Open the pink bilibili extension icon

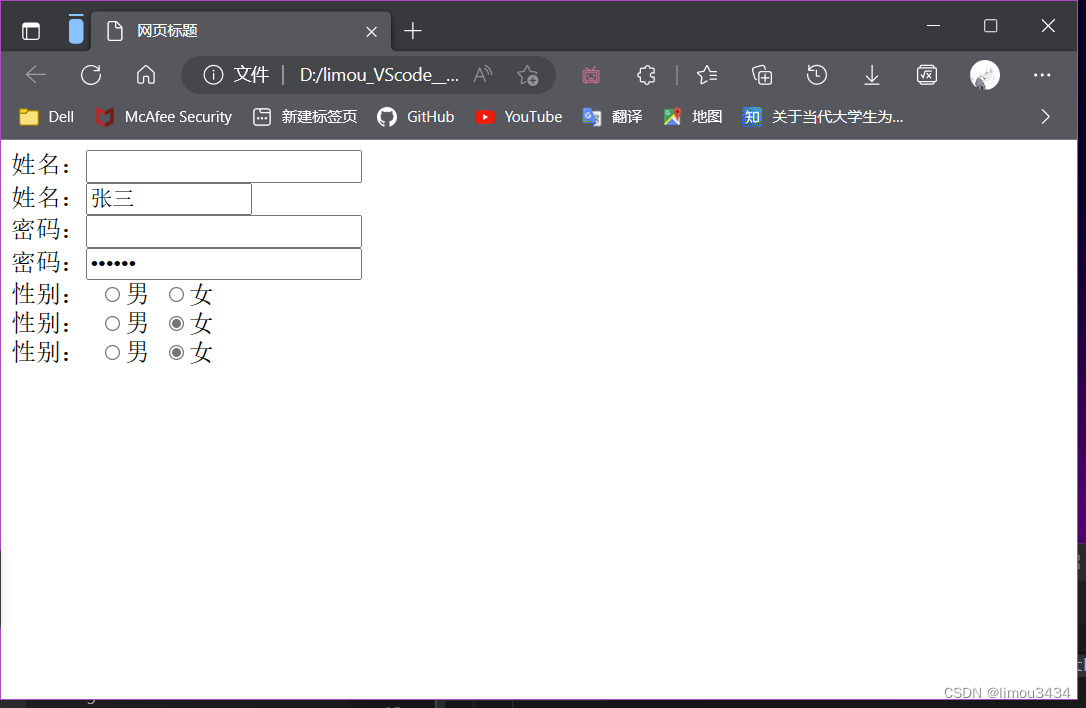pyautogui.click(x=591, y=75)
